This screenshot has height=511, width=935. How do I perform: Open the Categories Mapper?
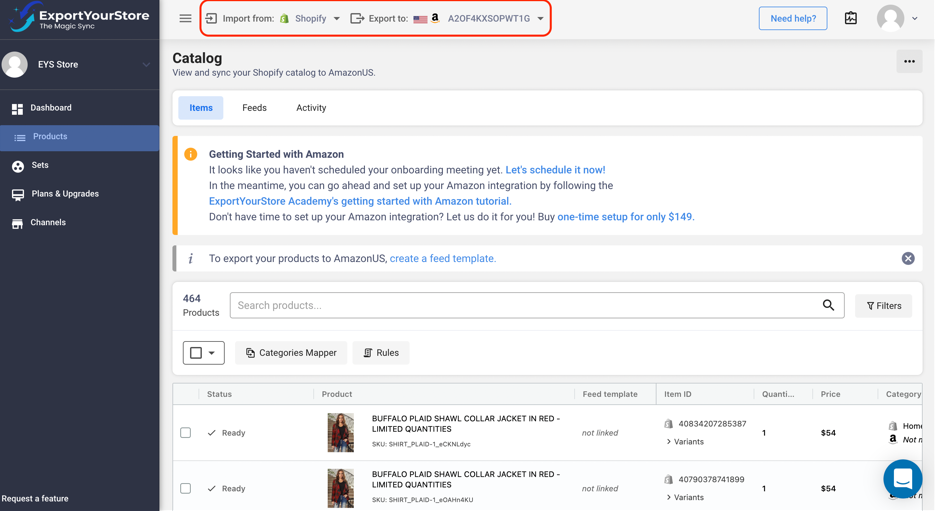(291, 353)
